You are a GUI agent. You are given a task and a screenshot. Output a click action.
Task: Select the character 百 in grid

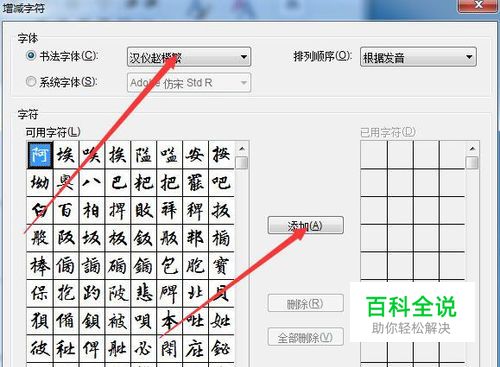(x=66, y=210)
